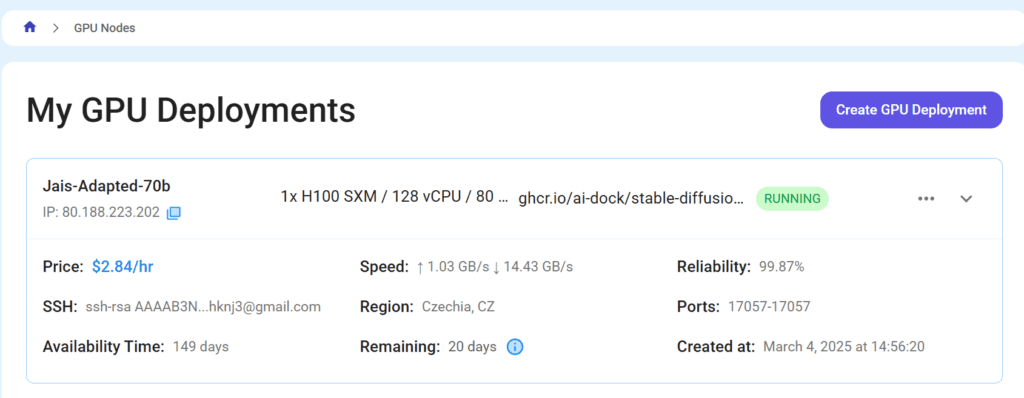This screenshot has width=1024, height=398.
Task: Go to the home page via house icon
Action: [x=29, y=27]
